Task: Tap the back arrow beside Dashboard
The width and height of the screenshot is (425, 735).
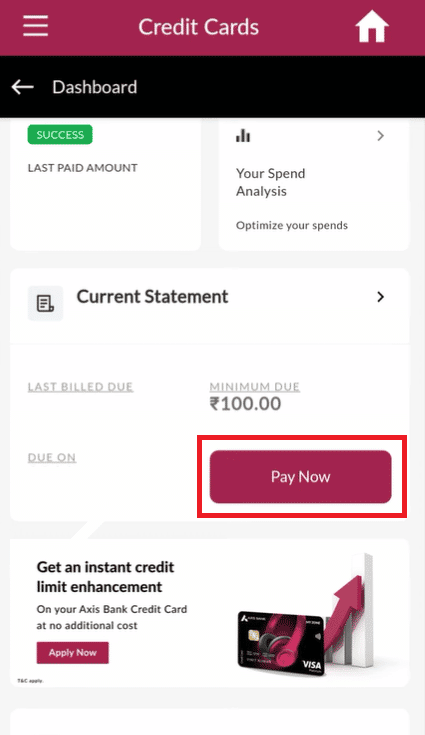Action: point(22,87)
